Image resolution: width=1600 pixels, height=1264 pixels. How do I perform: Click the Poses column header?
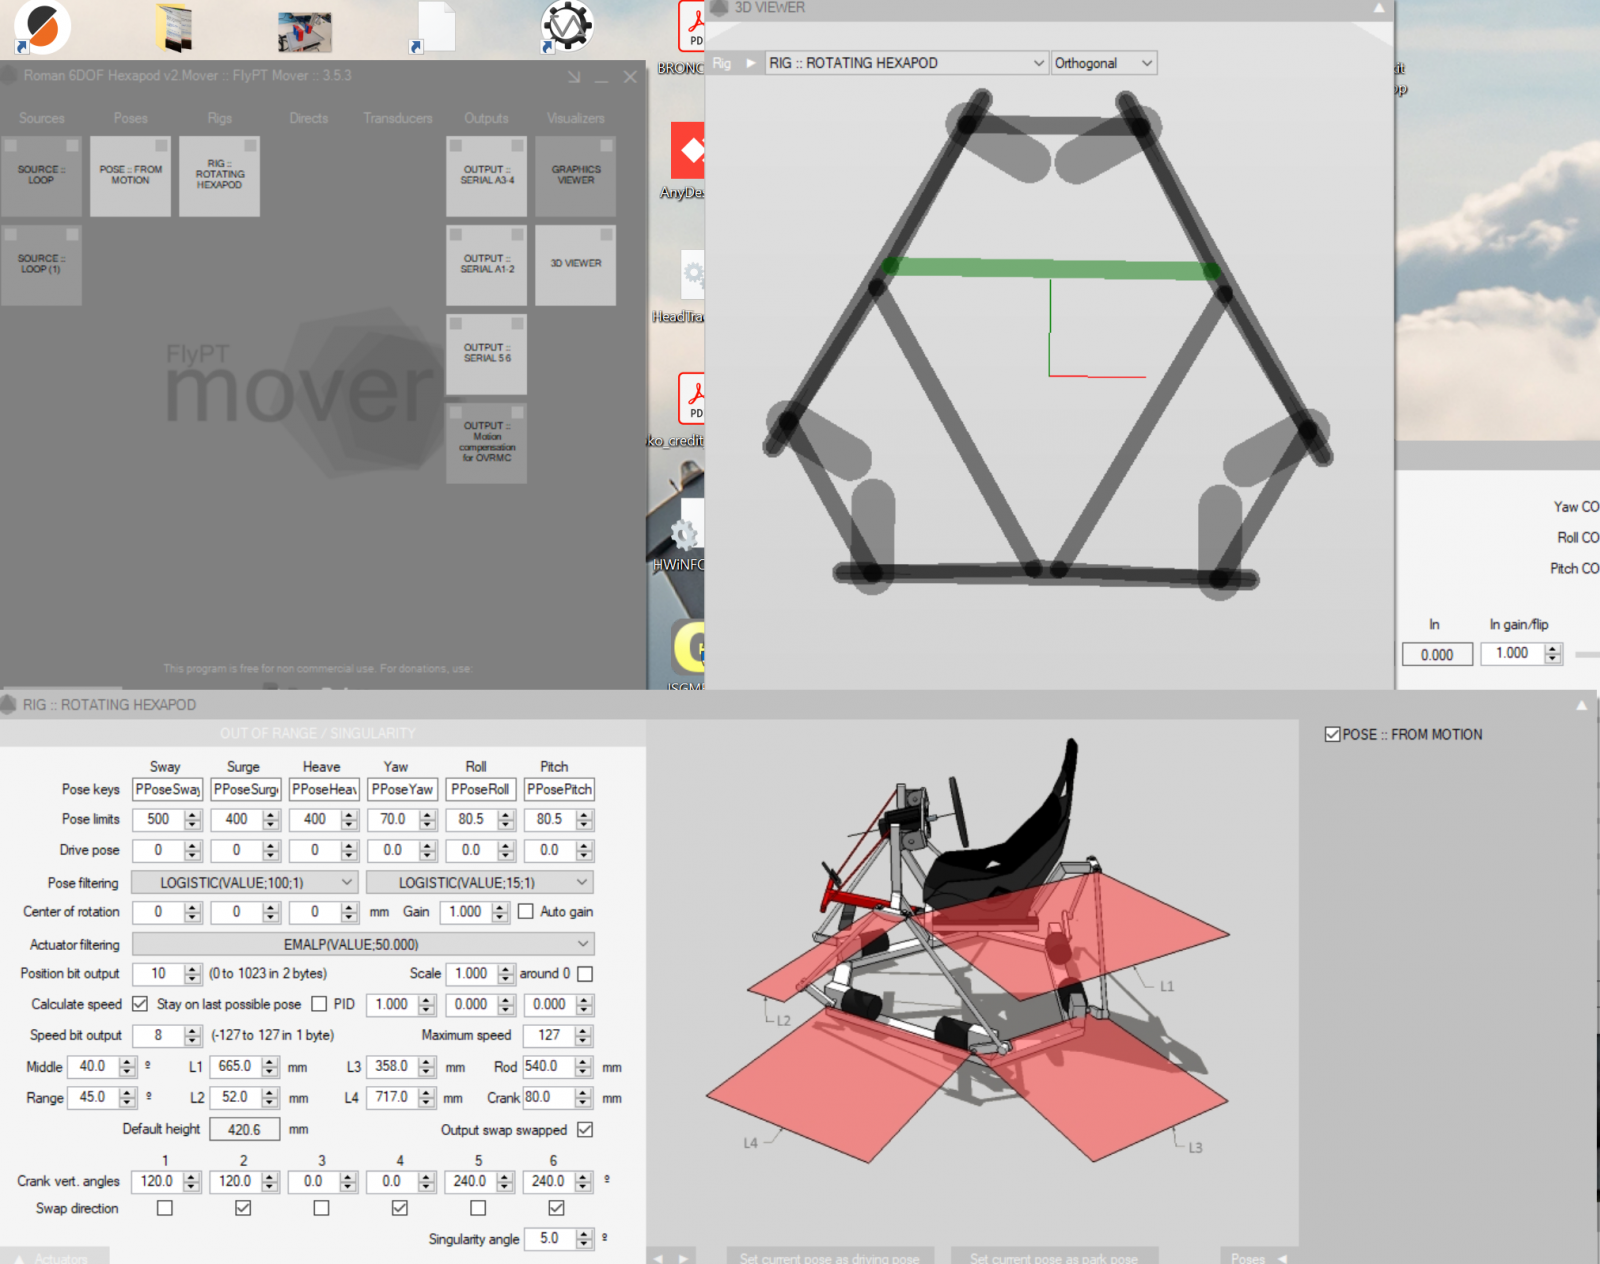130,118
